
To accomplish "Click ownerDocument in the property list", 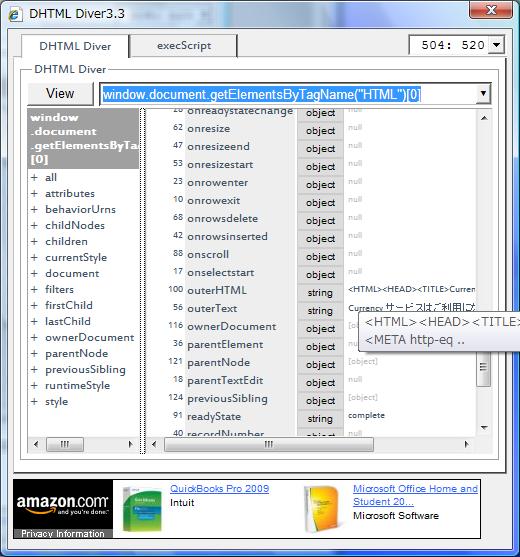I will click(232, 326).
